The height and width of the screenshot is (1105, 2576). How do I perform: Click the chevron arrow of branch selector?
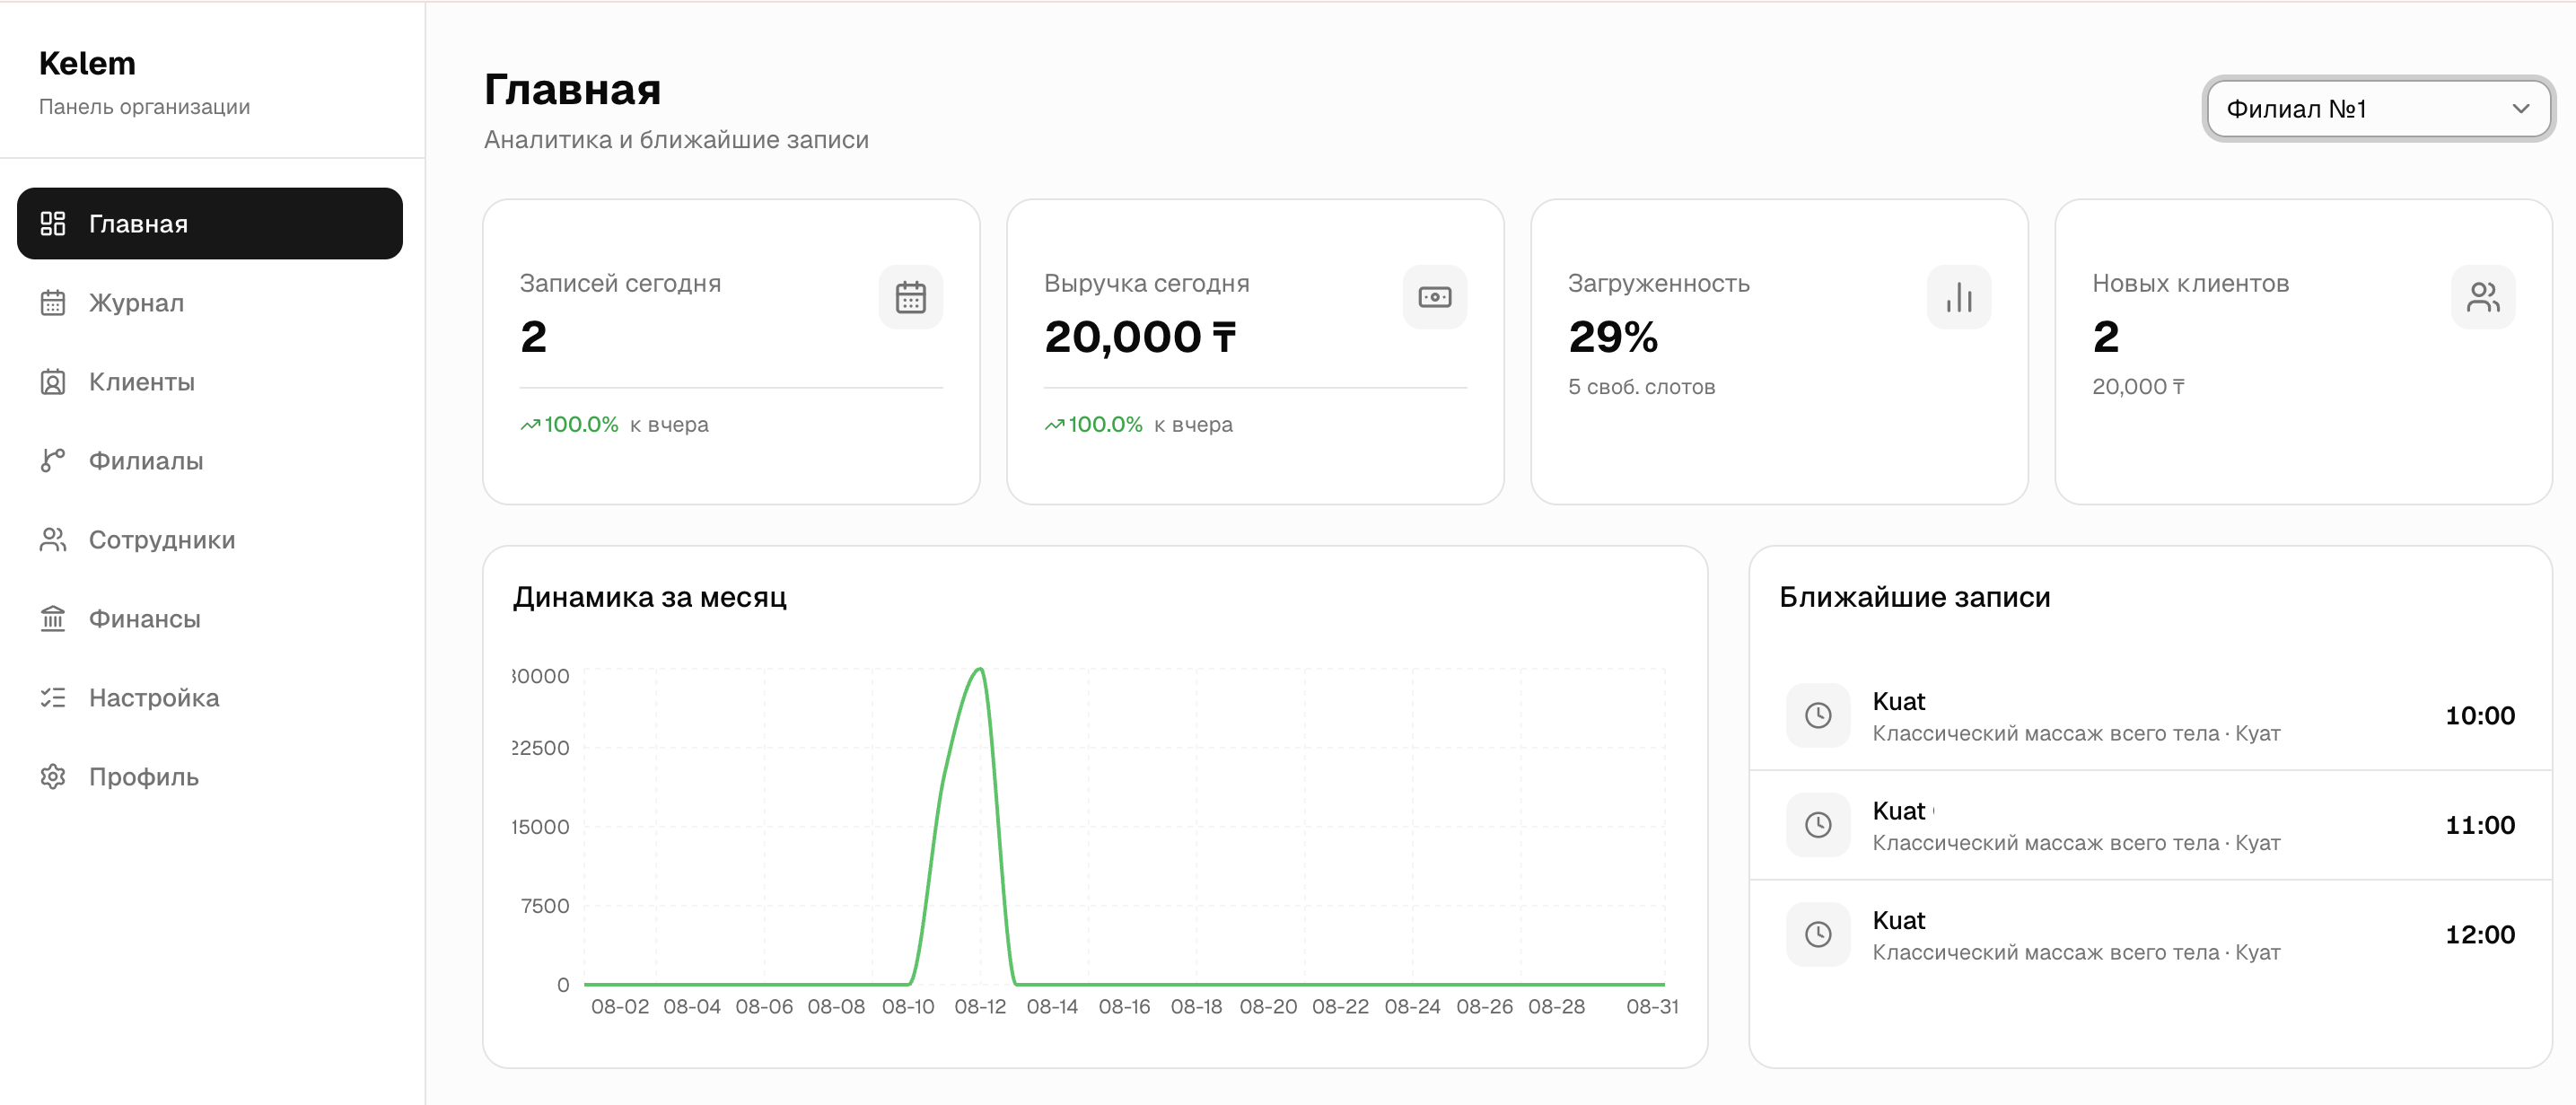pos(2520,108)
